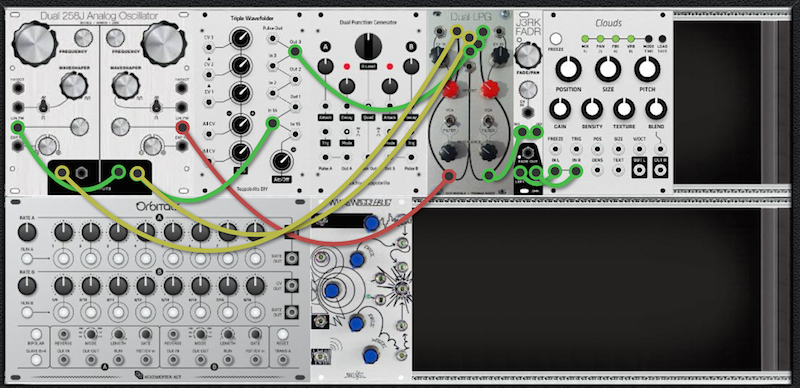Click Triple Wavefolder Out 3 jack
This screenshot has height=388, width=800.
point(294,51)
